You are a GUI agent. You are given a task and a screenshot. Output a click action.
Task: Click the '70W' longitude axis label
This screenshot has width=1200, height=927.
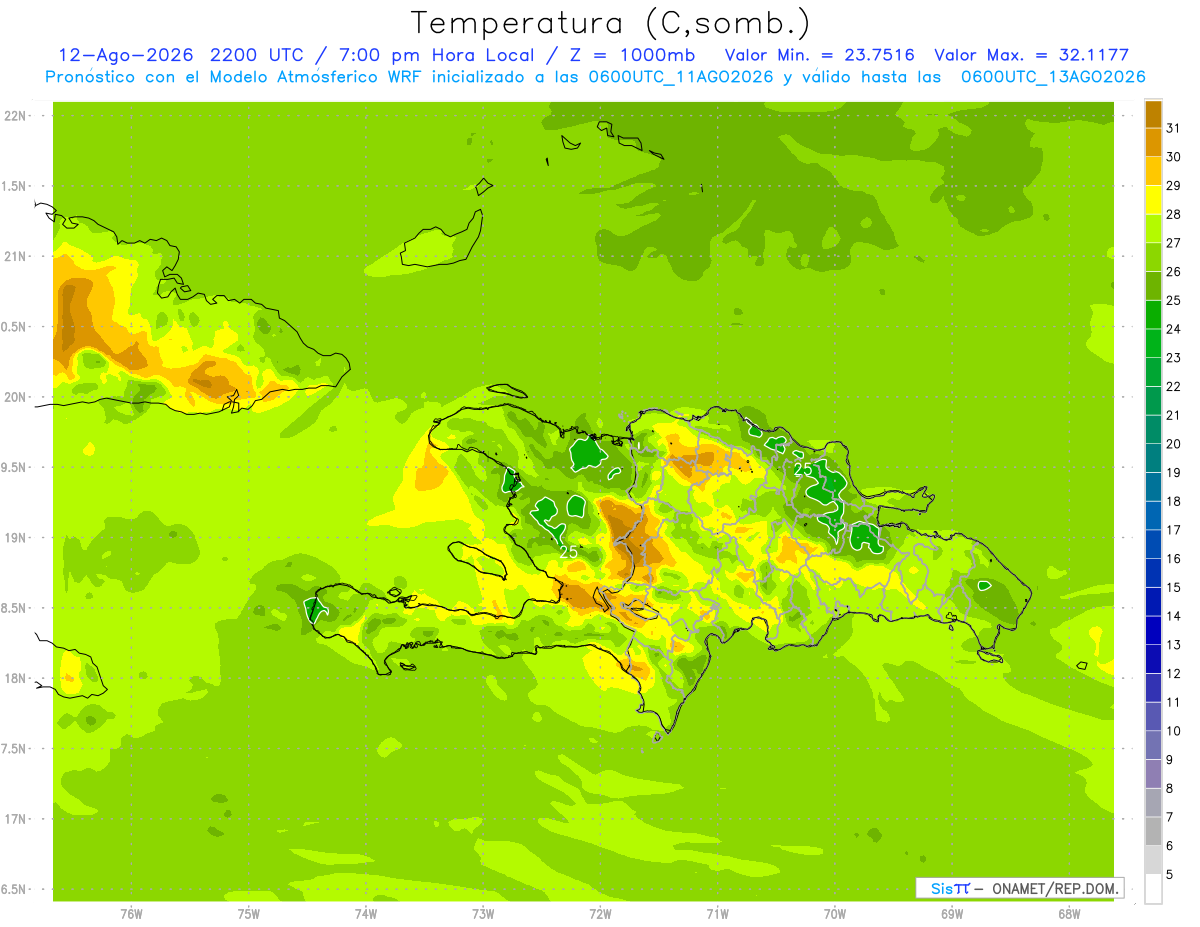point(835,913)
